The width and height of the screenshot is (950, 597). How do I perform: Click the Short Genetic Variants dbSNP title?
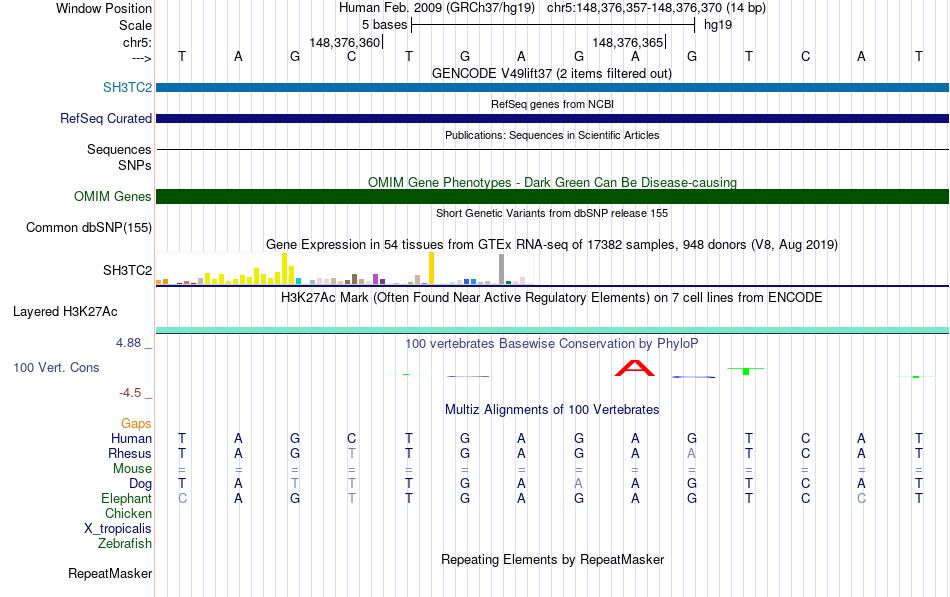click(552, 213)
